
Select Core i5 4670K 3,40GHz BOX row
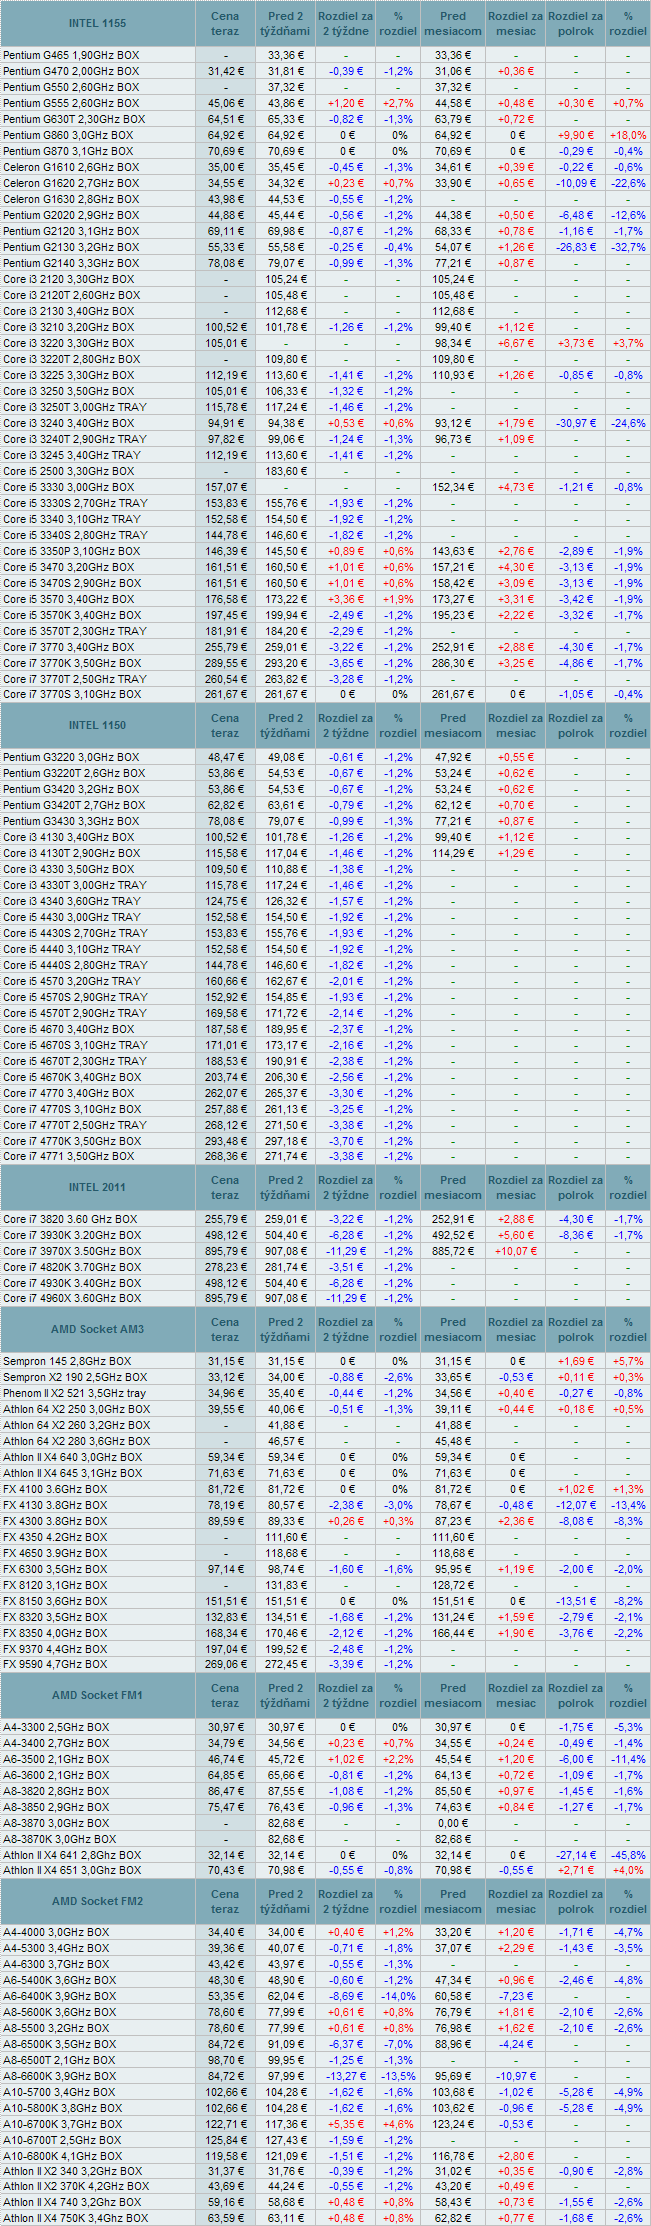(72, 1077)
